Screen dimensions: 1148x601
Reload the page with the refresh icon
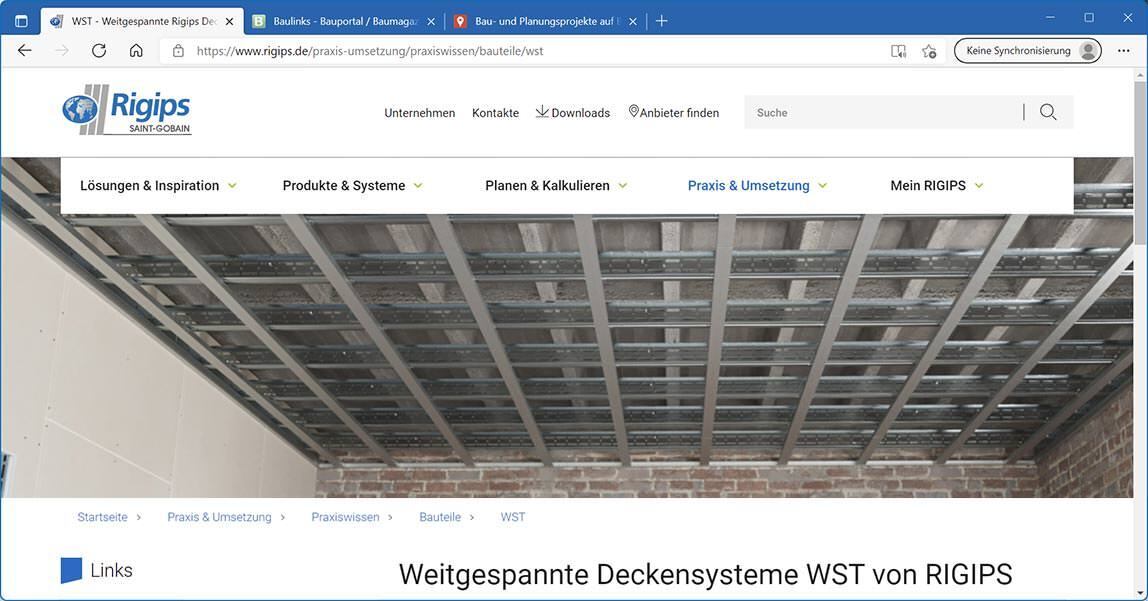pos(99,51)
